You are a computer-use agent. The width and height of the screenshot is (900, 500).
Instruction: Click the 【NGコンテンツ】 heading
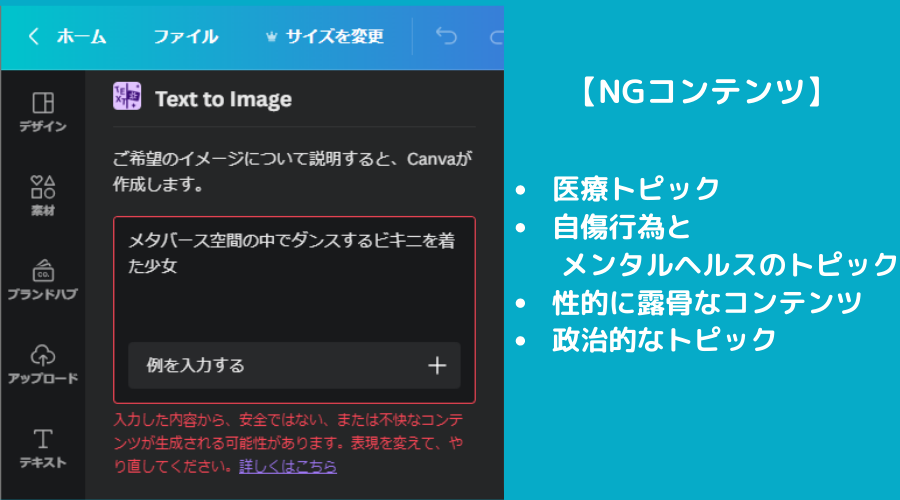(702, 92)
